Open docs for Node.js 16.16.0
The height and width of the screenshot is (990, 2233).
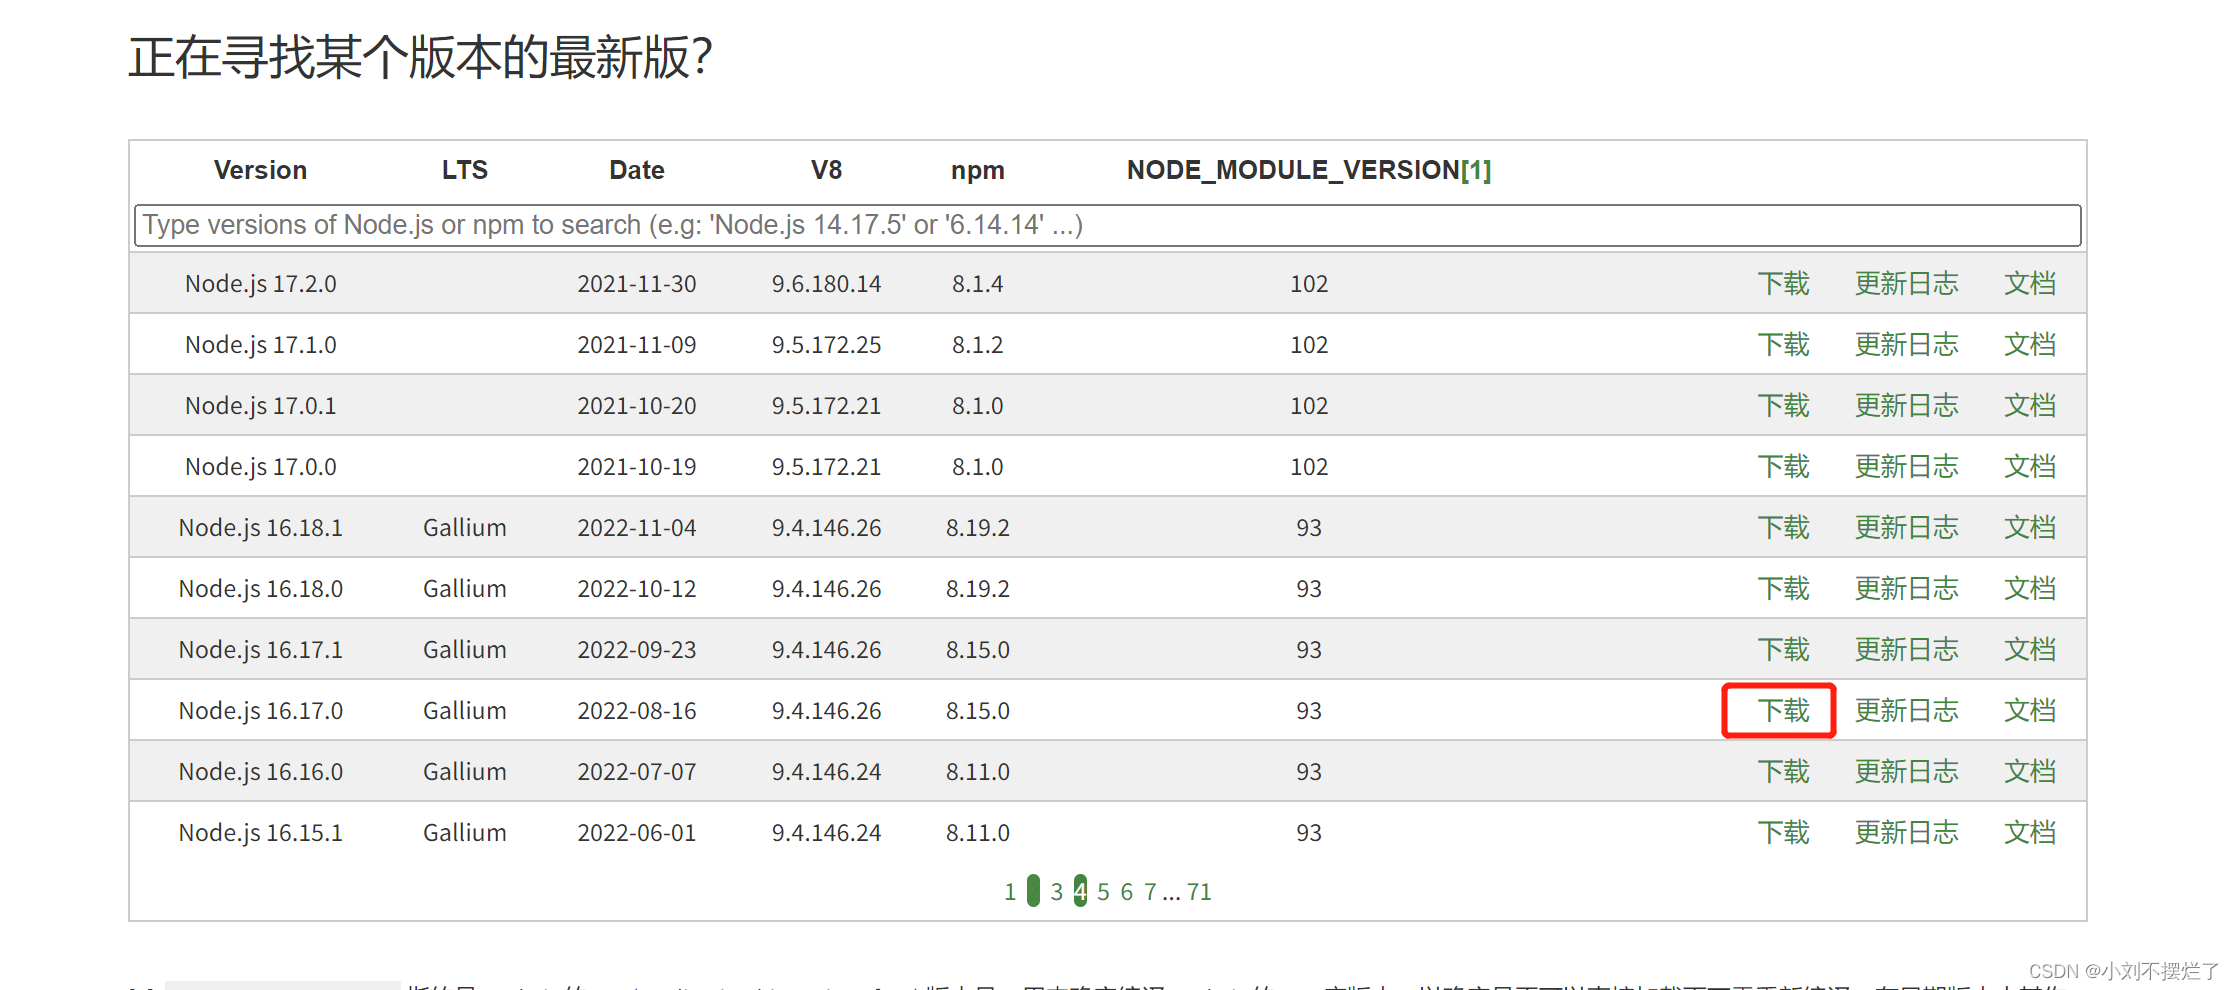tap(2029, 772)
